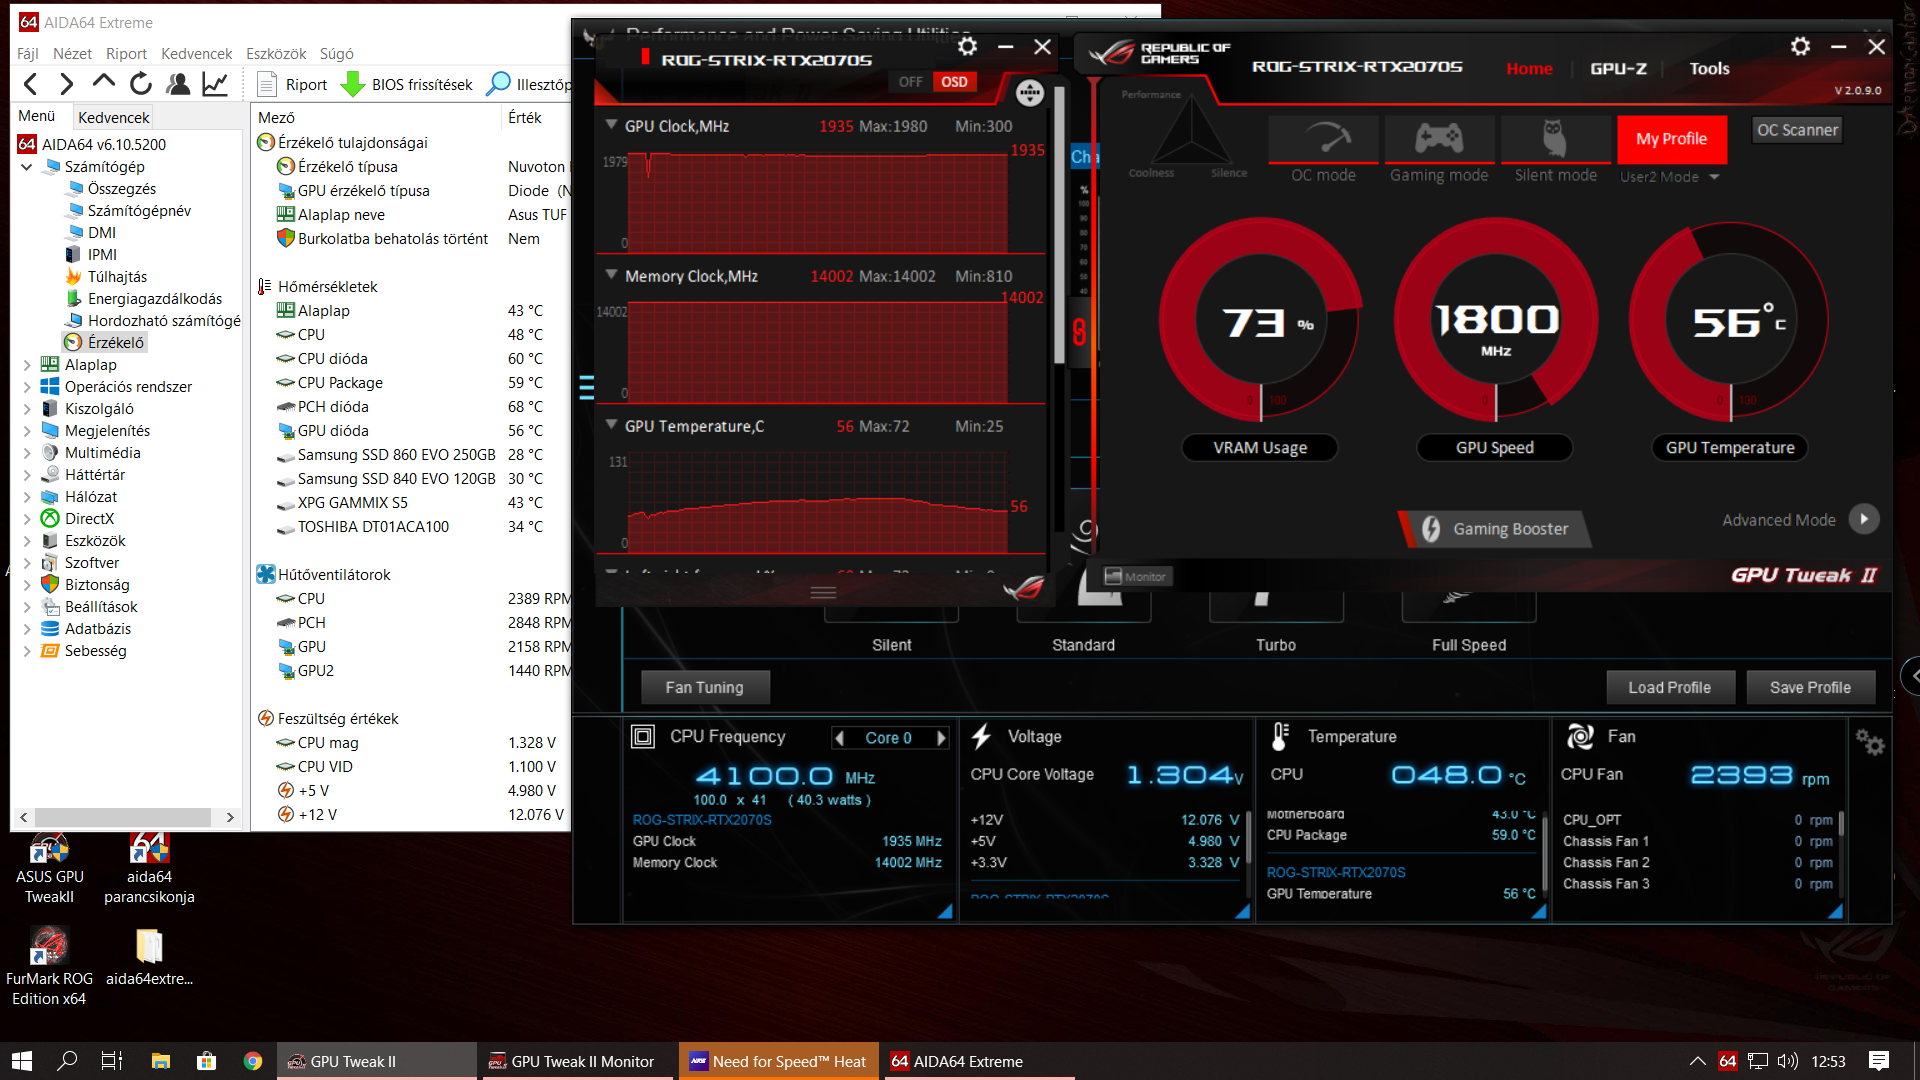Image resolution: width=1920 pixels, height=1080 pixels.
Task: Open Nézet menu in AIDA64
Action: click(72, 54)
